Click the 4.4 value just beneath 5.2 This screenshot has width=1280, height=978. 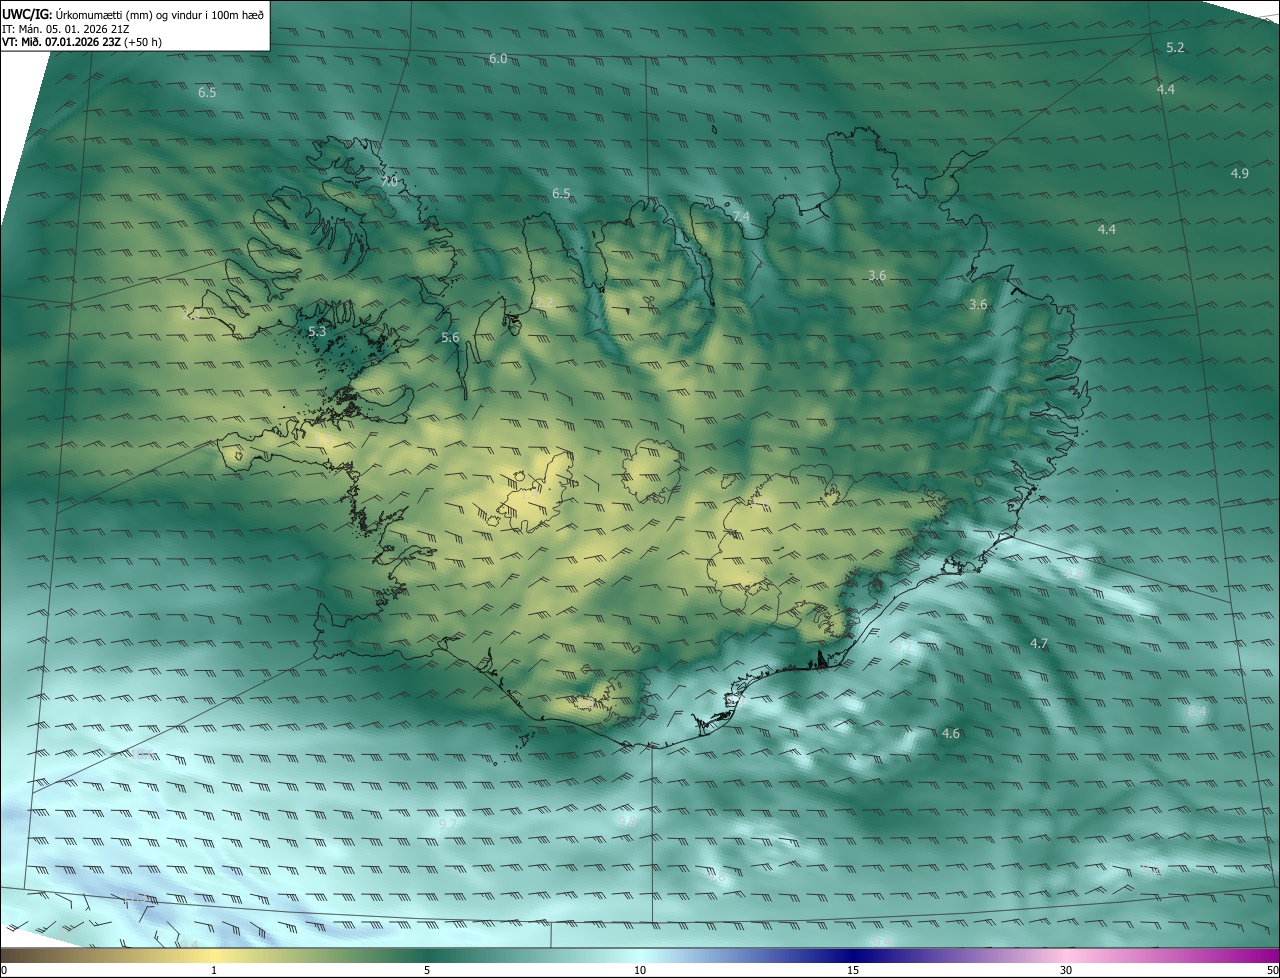(x=1166, y=90)
